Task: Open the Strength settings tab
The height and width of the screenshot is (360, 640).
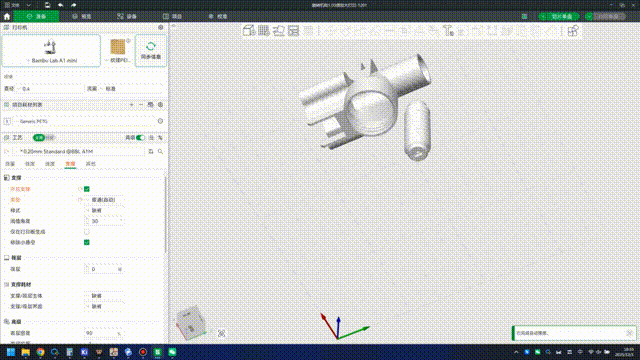Action: [30, 164]
